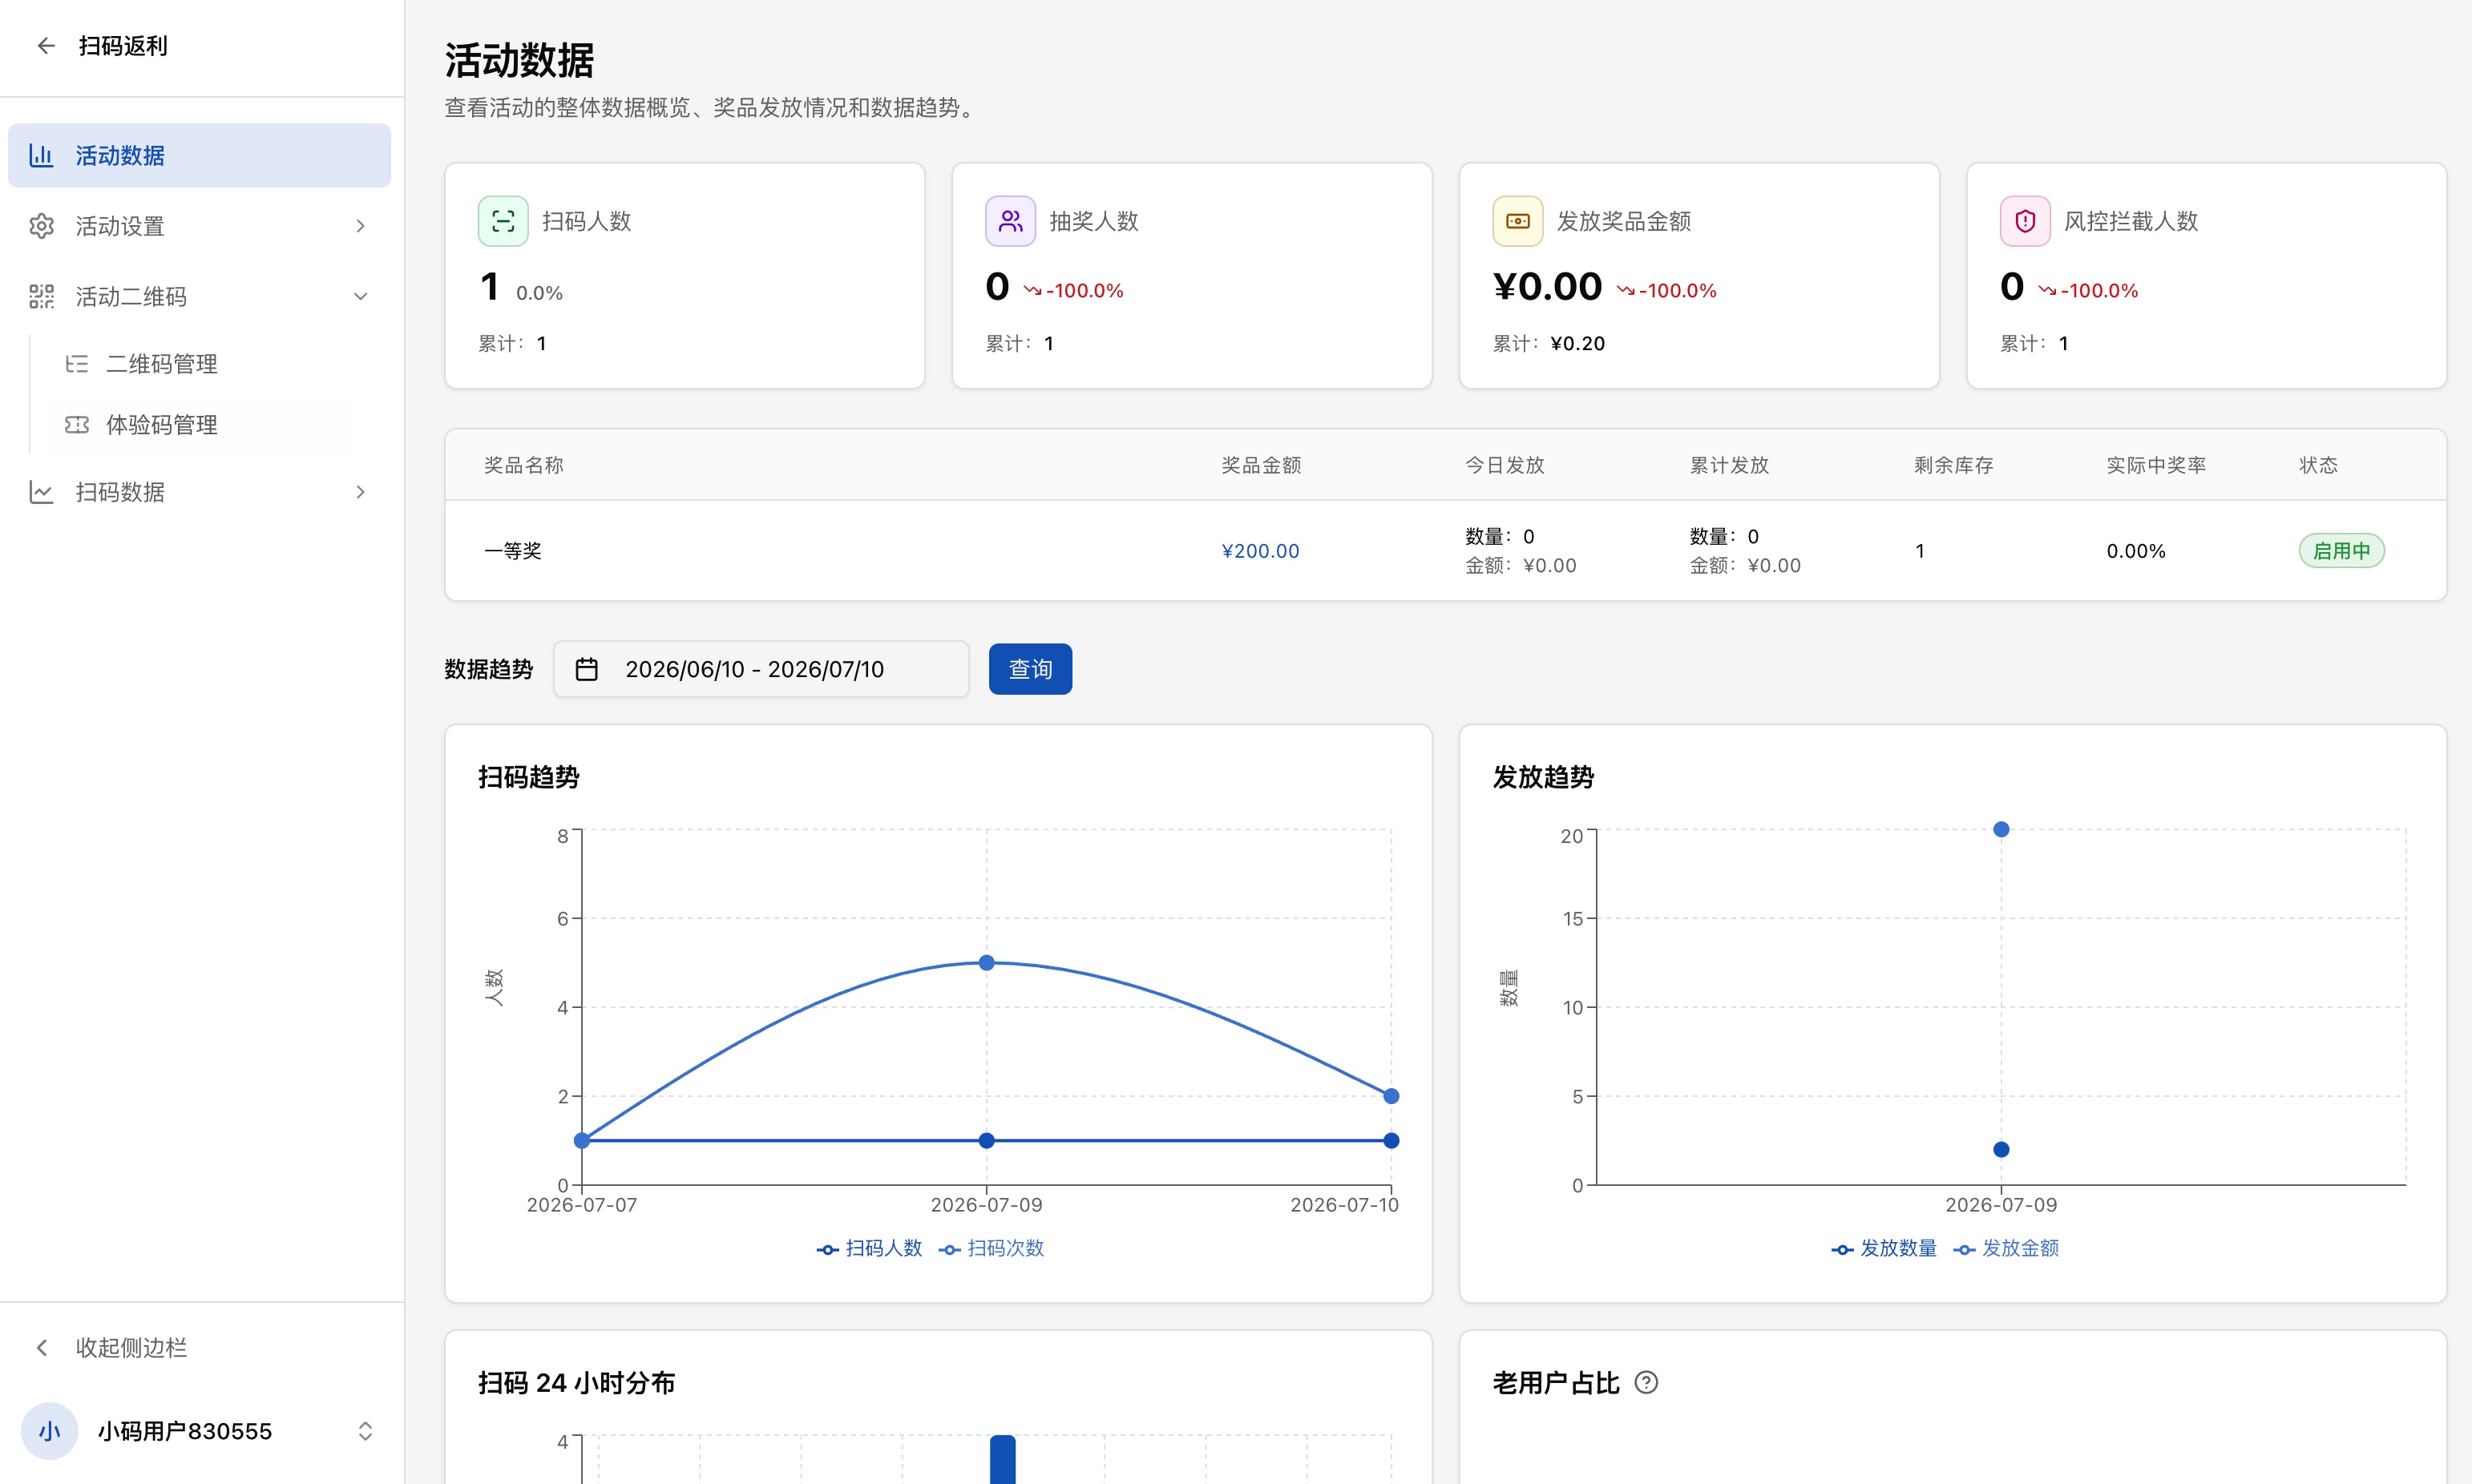Click the 累计发放 column header
Screen dimensions: 2472x1484
point(1730,465)
